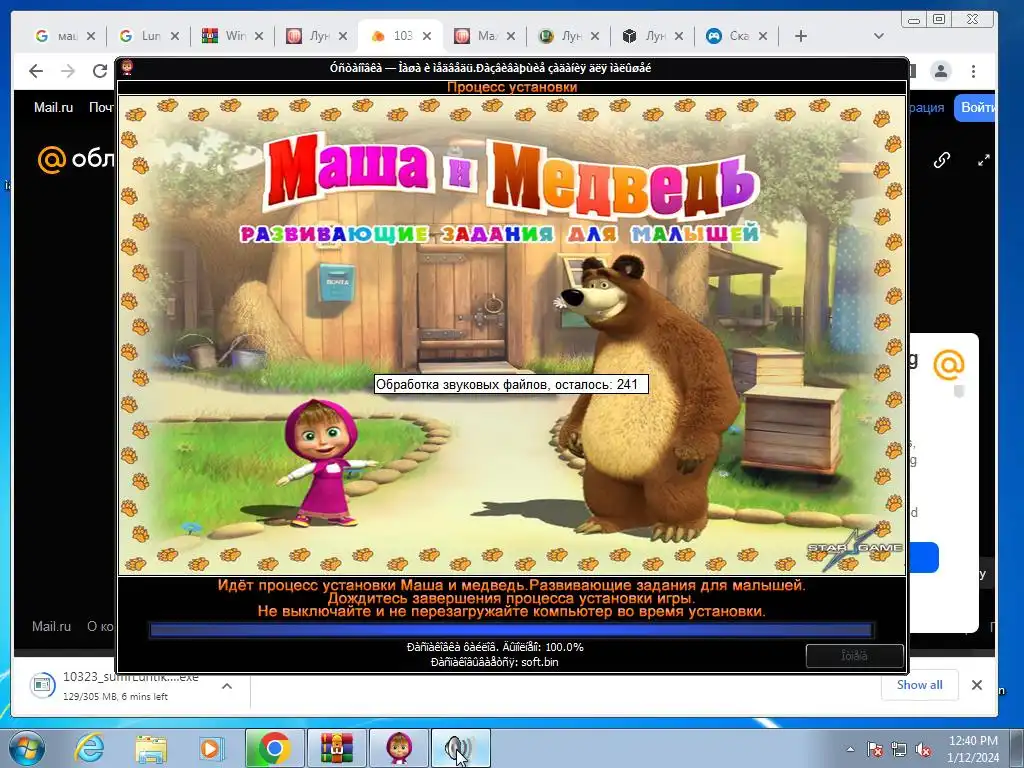The height and width of the screenshot is (768, 1024).
Task: Switch to the 'Ma' browser tab
Action: 478,36
